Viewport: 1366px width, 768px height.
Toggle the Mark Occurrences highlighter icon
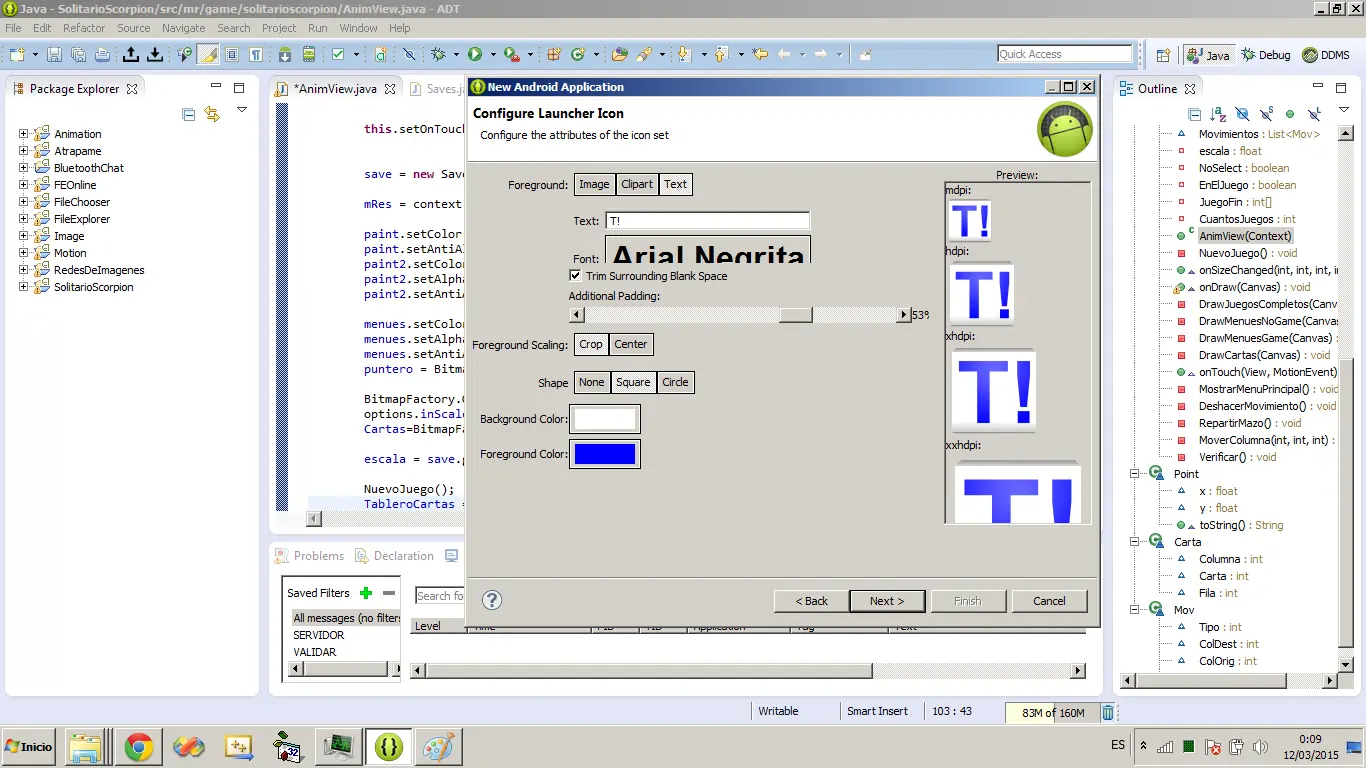[x=208, y=55]
